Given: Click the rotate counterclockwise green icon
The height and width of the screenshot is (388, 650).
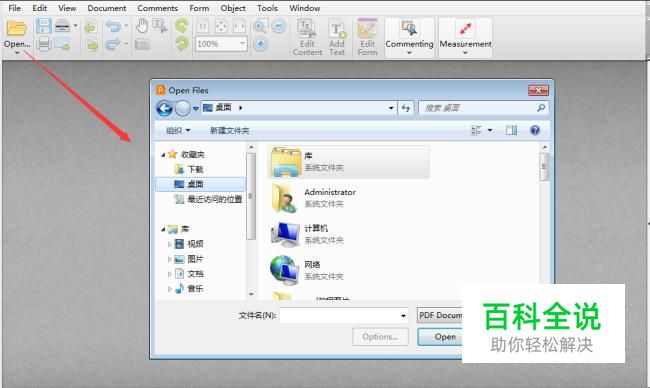Looking at the screenshot, I should [x=182, y=26].
